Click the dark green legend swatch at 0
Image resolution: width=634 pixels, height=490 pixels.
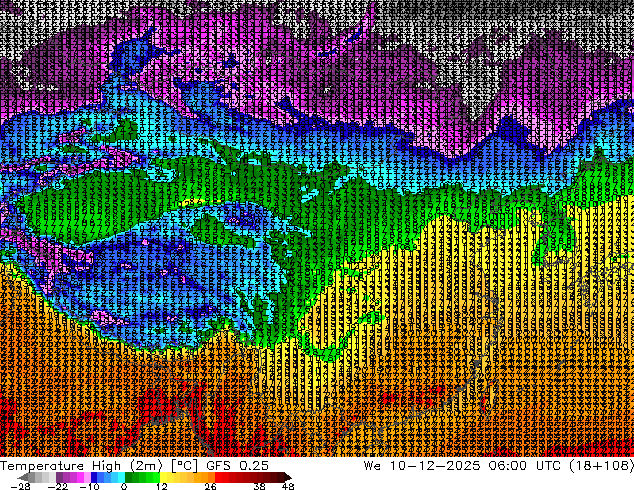coord(129,477)
